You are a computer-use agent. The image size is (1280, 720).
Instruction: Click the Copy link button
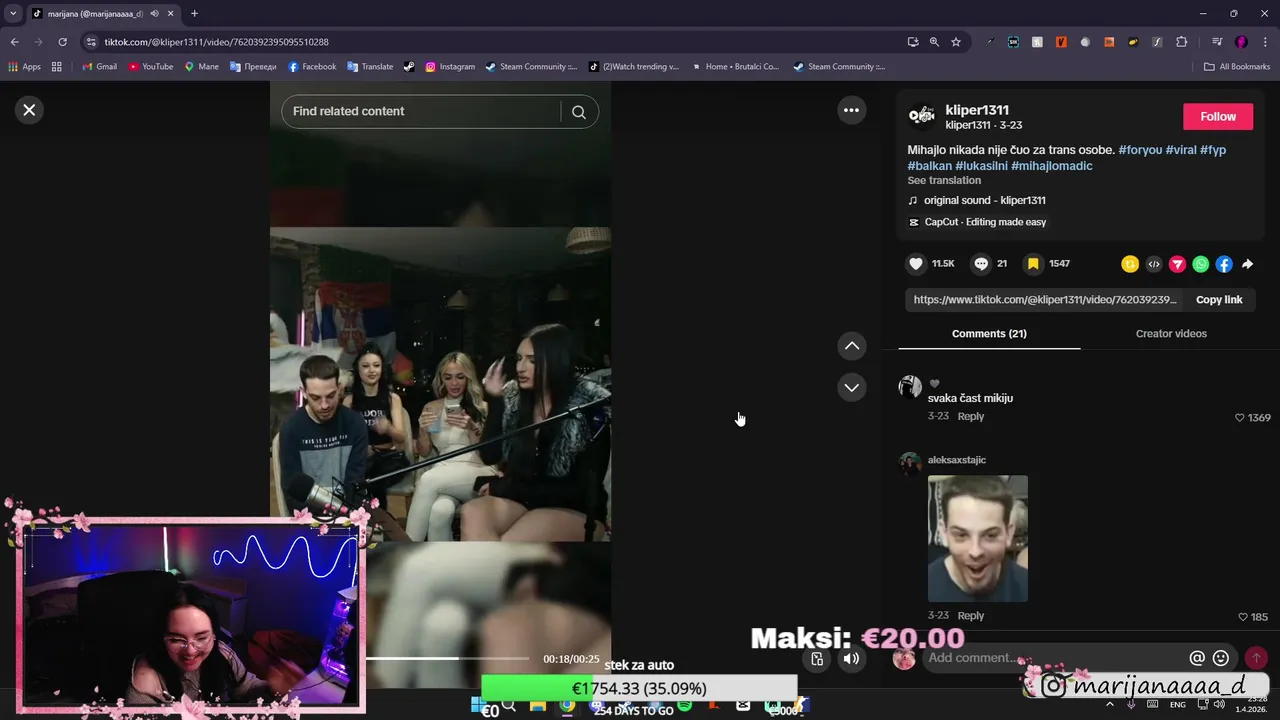coord(1219,300)
